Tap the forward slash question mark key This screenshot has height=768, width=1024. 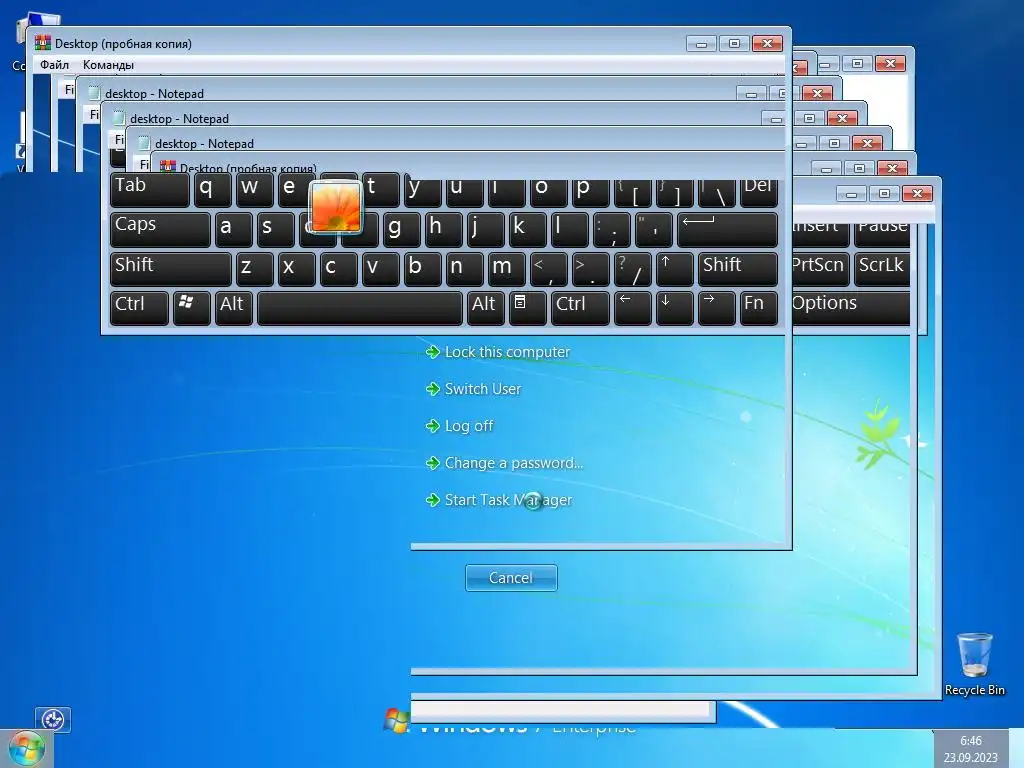[x=632, y=269]
